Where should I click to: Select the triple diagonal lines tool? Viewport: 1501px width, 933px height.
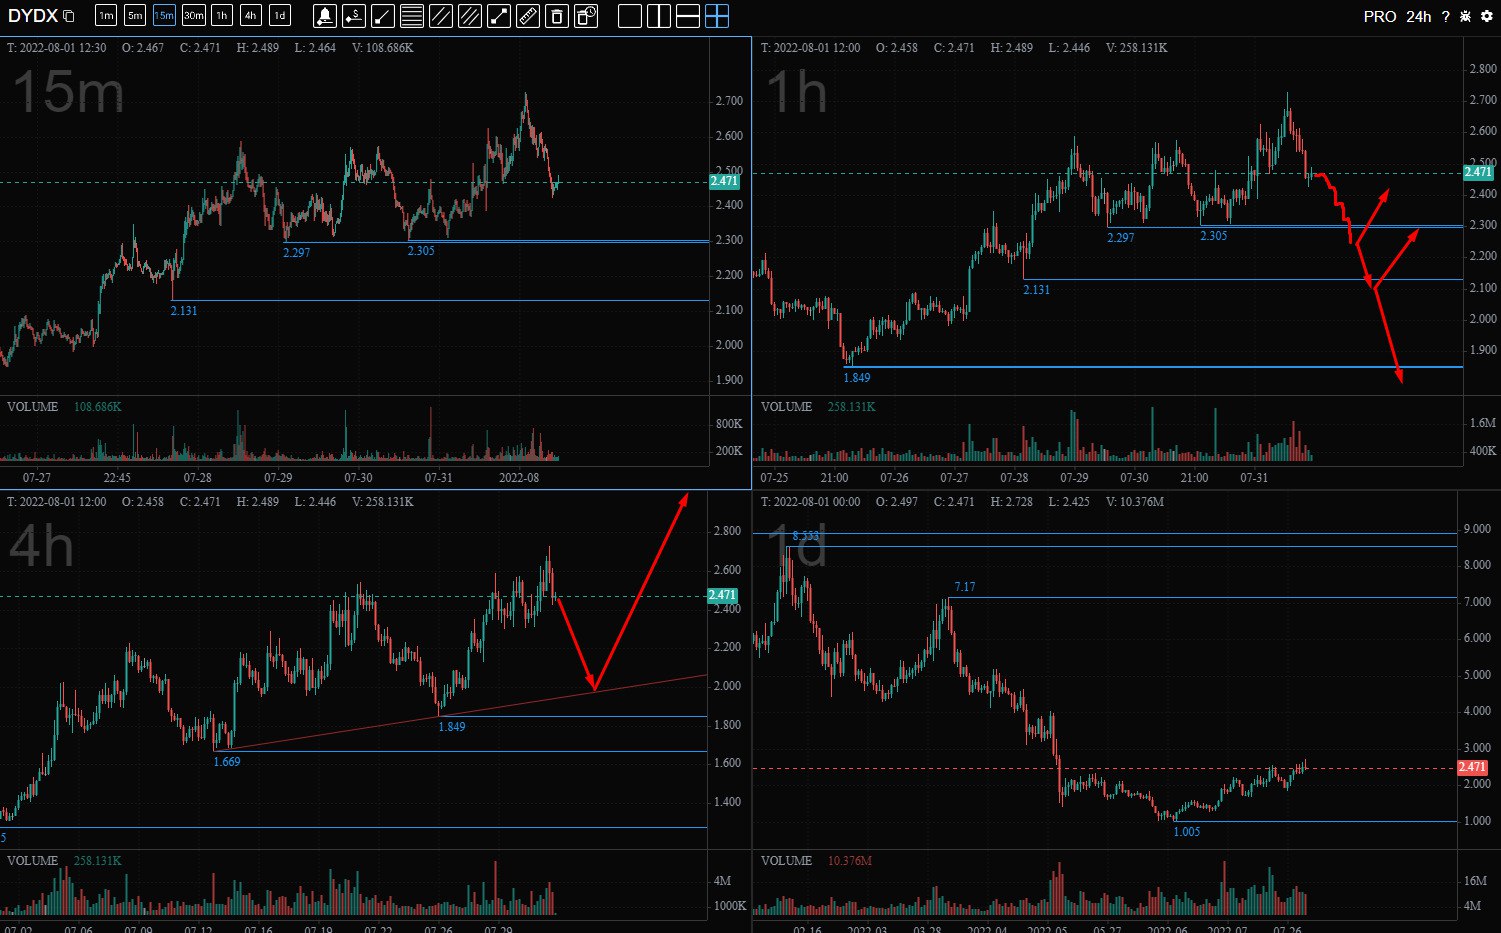coord(469,16)
